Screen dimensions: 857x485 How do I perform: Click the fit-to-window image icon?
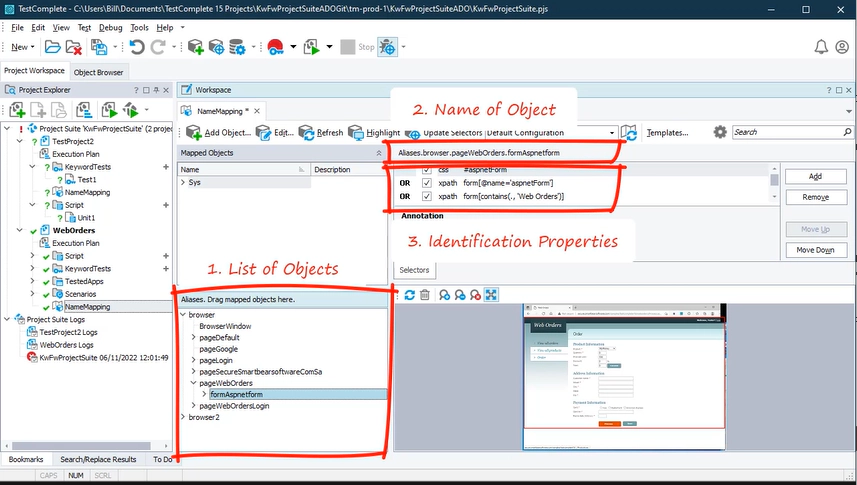[x=491, y=295]
